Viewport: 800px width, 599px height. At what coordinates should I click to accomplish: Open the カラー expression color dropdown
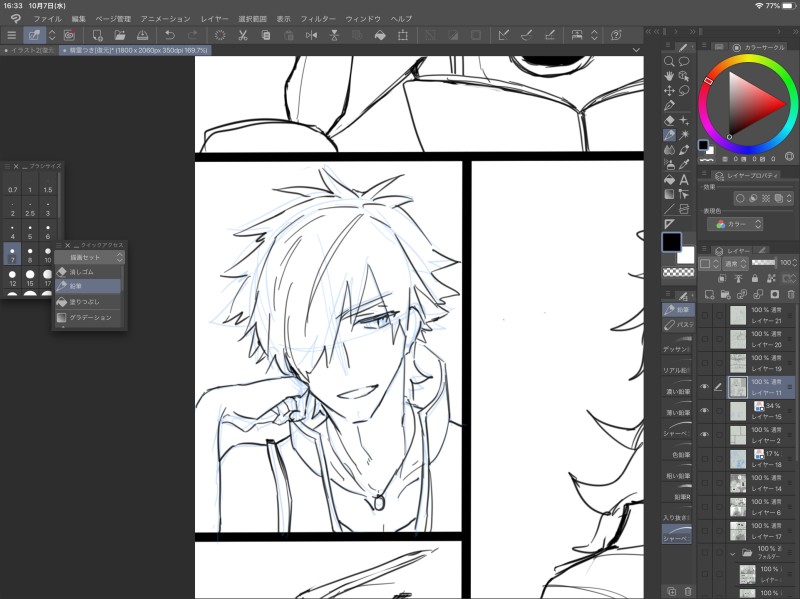pyautogui.click(x=735, y=224)
